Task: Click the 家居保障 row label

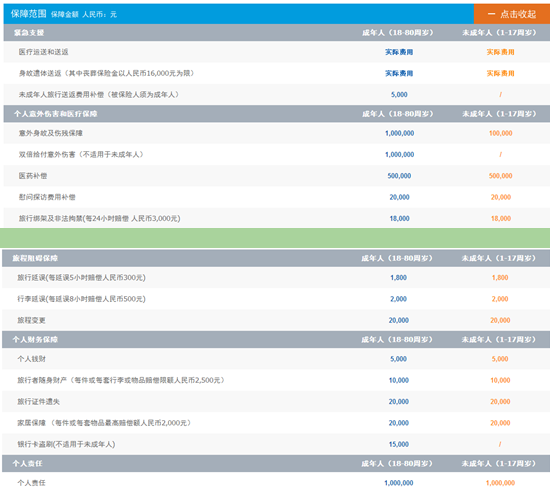Action: (x=104, y=423)
